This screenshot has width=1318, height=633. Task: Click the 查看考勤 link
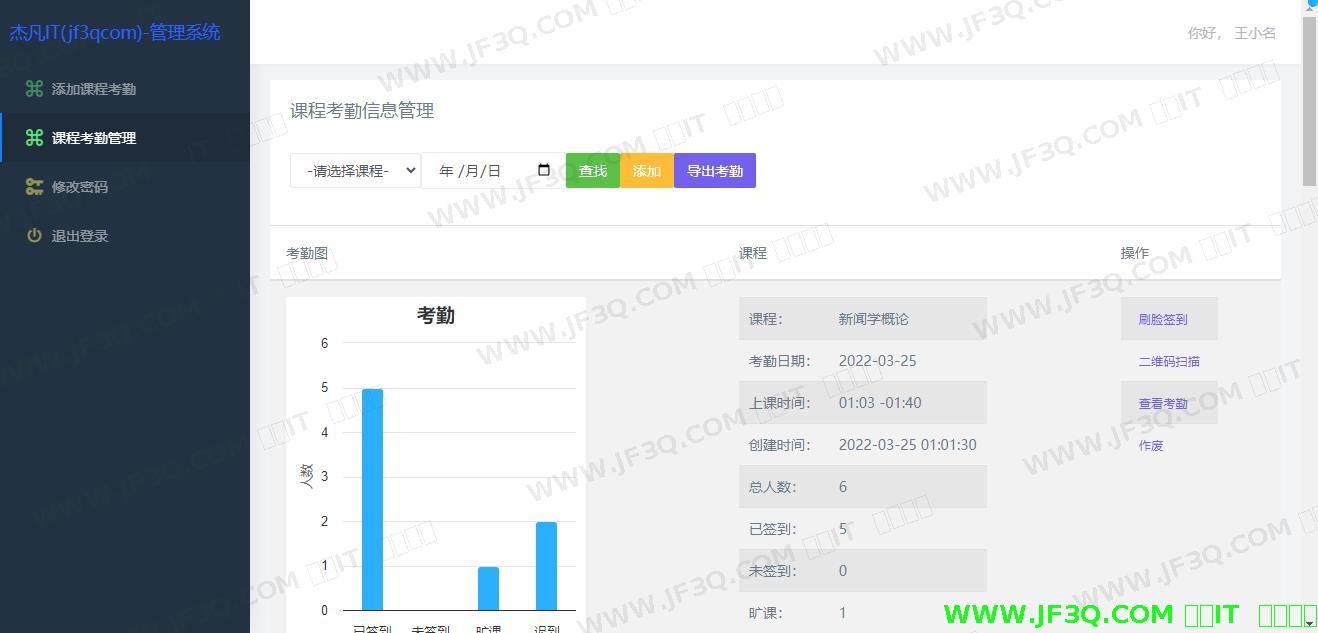tap(1163, 404)
